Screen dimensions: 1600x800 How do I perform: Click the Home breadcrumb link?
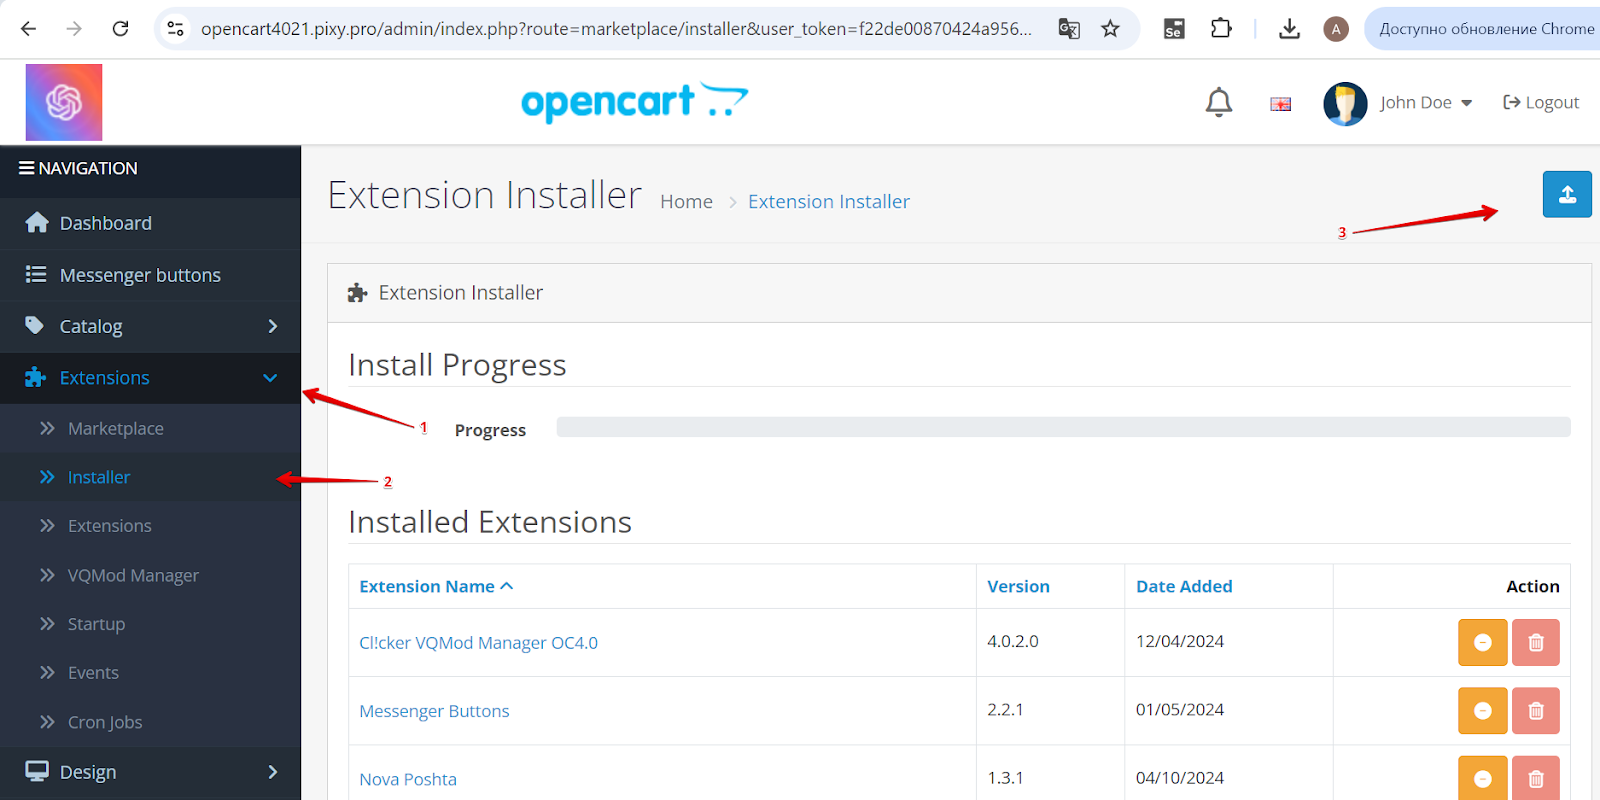[x=686, y=202]
